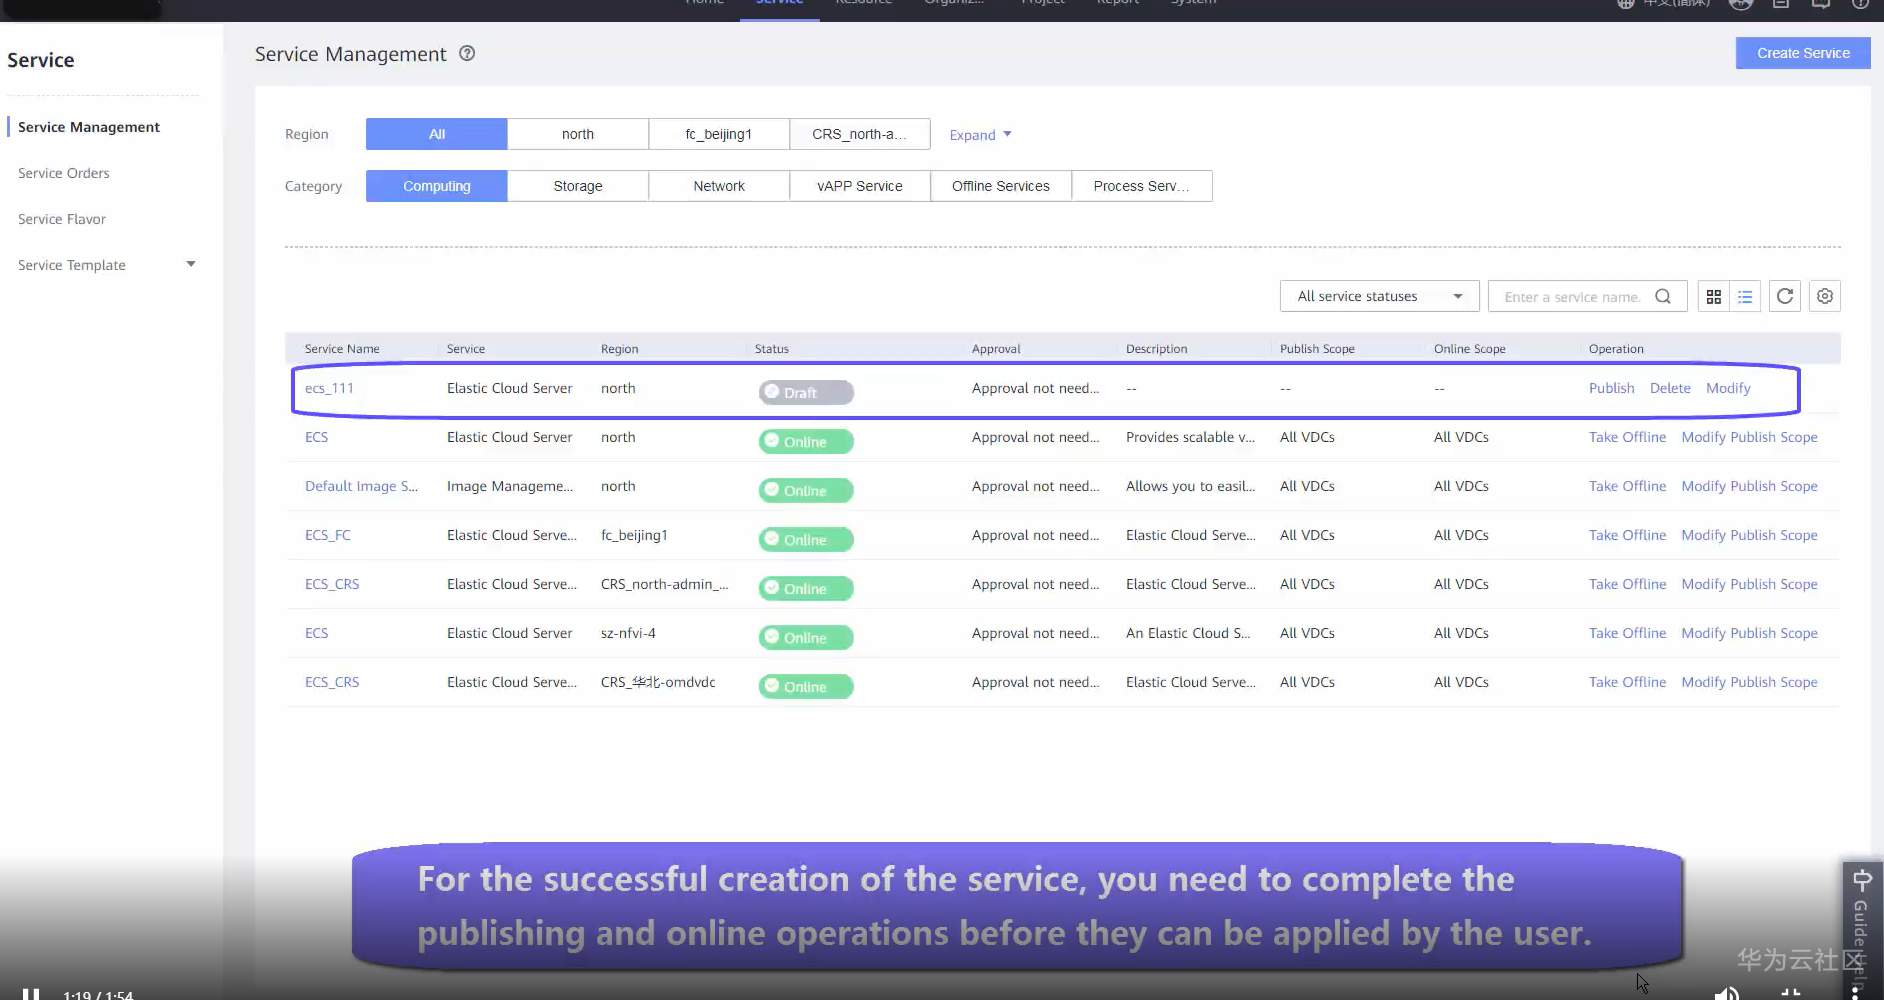Click the Create Service button
Screen dimensions: 1884x1000
pos(1803,53)
